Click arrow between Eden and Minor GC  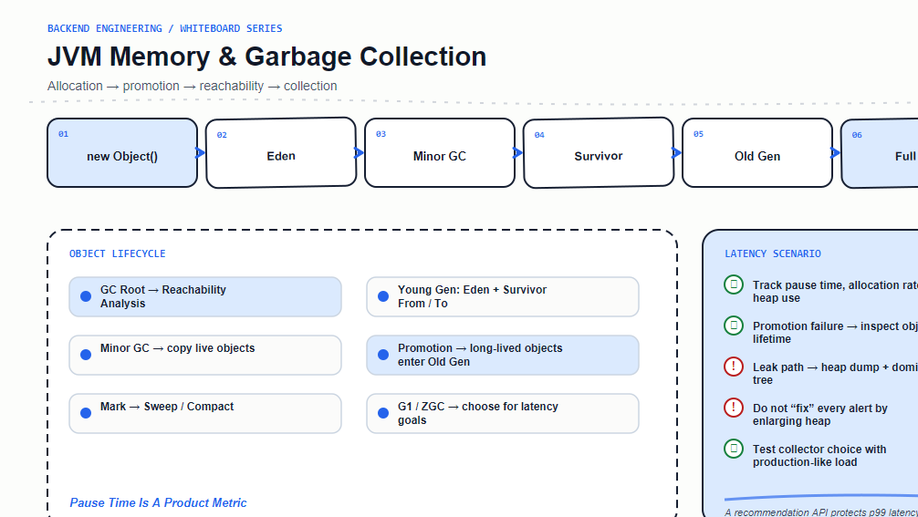pyautogui.click(x=359, y=153)
